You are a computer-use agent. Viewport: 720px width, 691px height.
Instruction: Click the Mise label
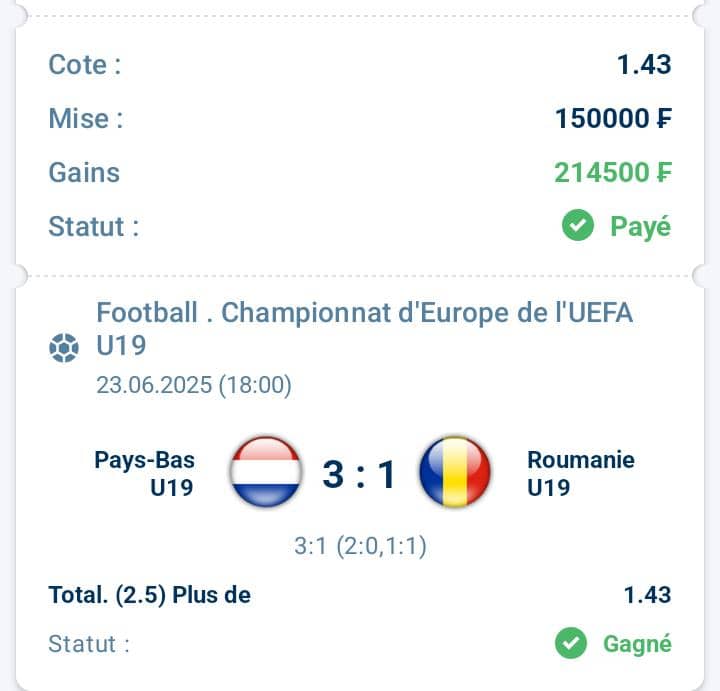86,118
